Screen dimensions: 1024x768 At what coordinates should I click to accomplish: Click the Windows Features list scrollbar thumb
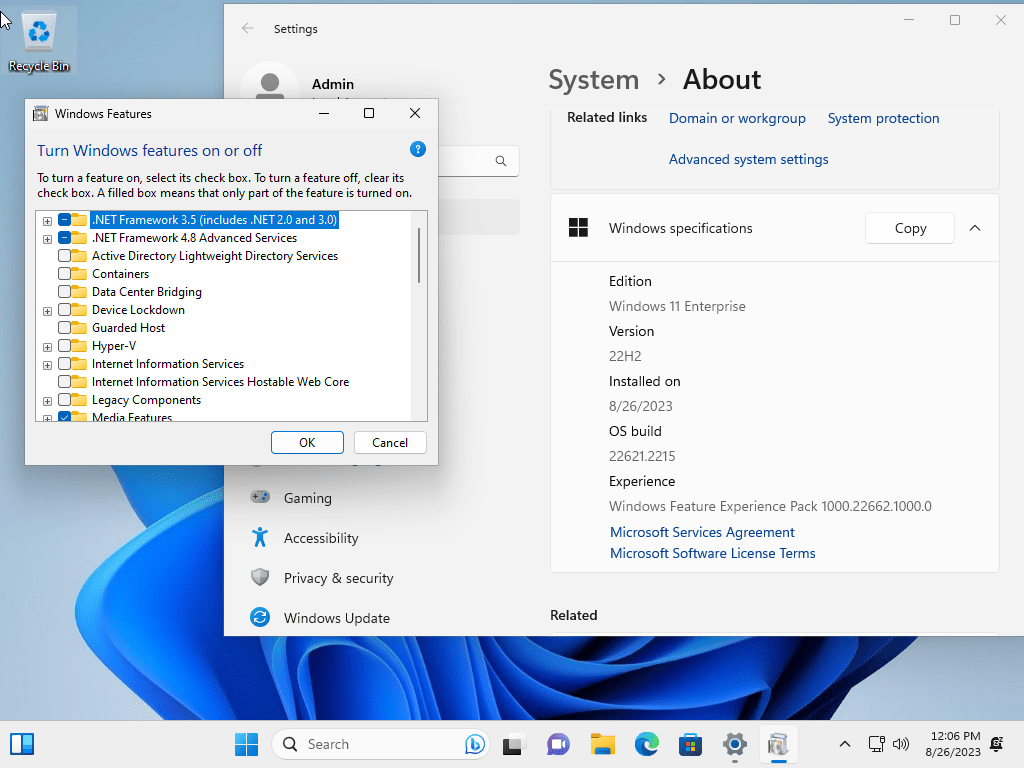pyautogui.click(x=419, y=255)
